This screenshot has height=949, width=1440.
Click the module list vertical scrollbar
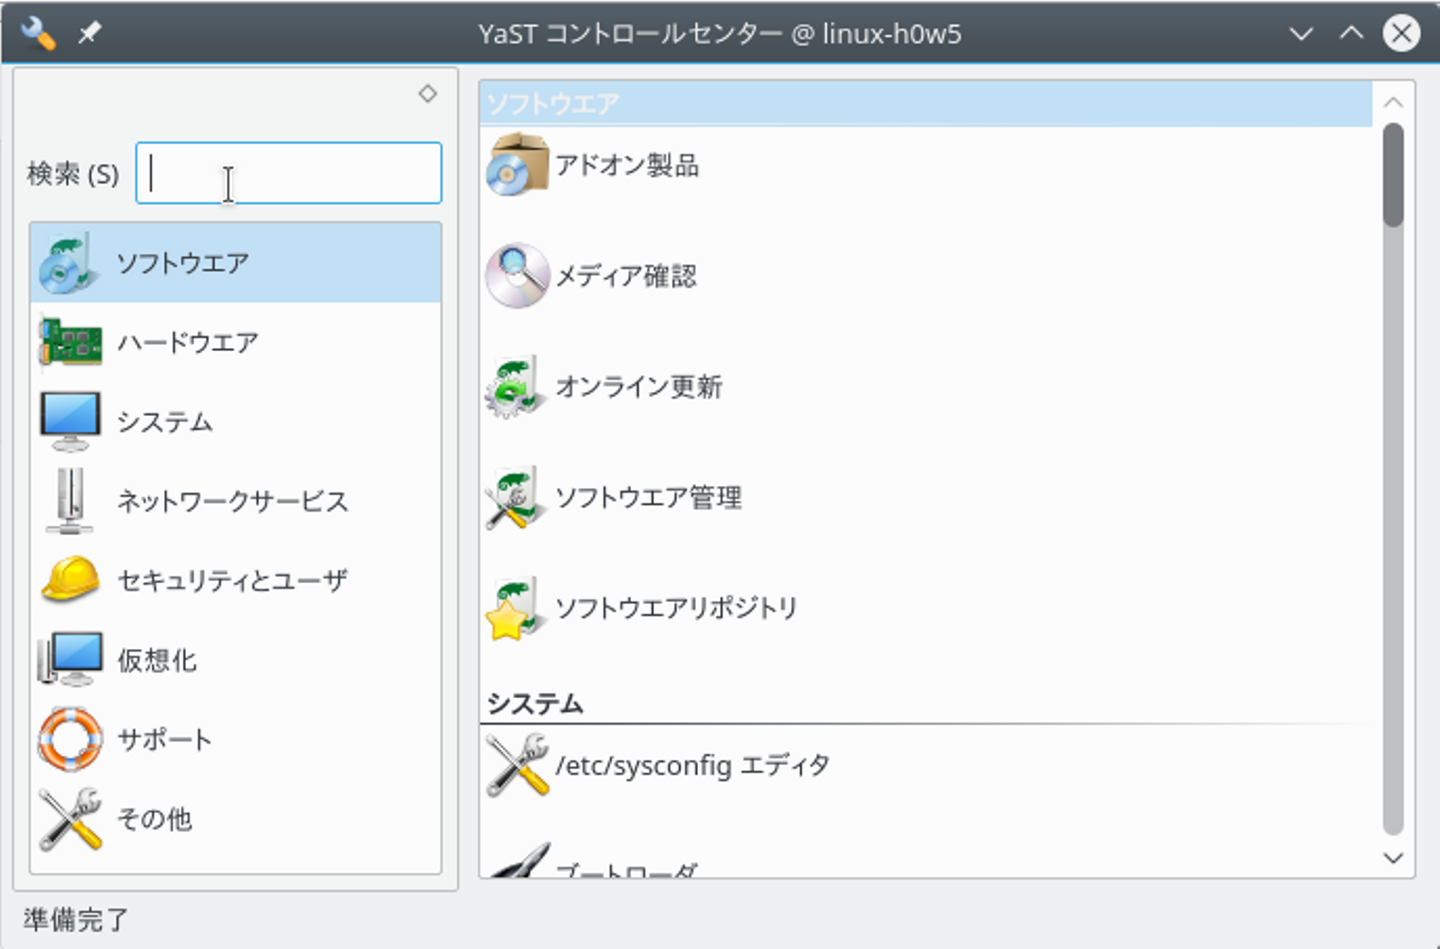tap(1393, 478)
